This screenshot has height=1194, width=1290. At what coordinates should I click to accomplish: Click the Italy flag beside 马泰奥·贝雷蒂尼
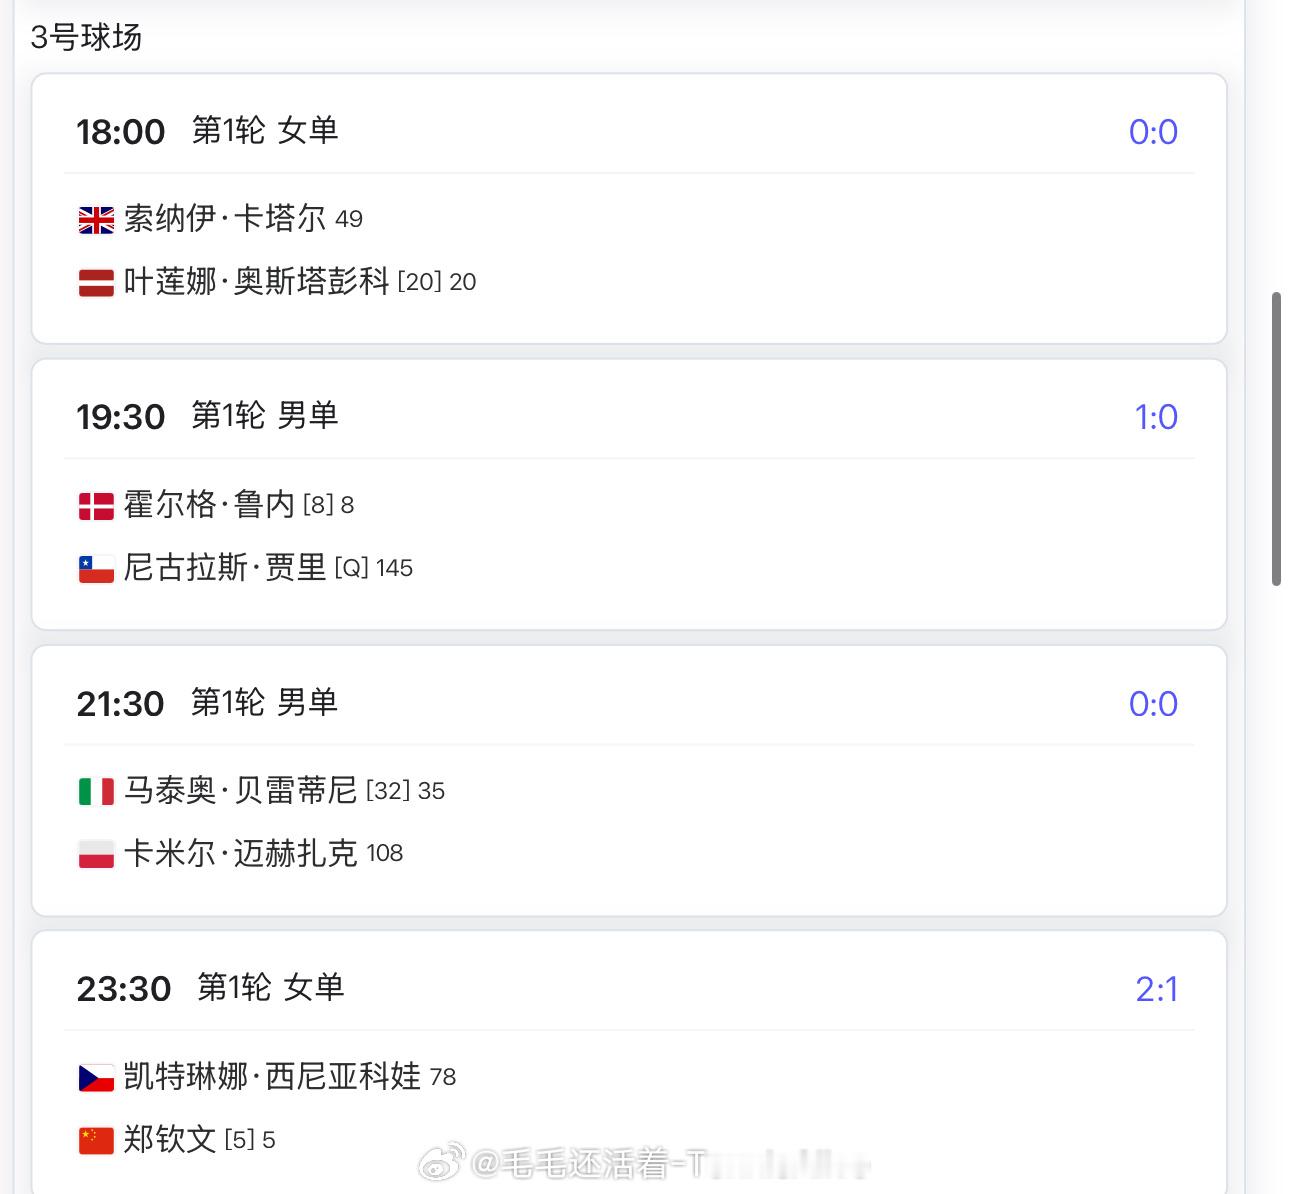click(96, 792)
